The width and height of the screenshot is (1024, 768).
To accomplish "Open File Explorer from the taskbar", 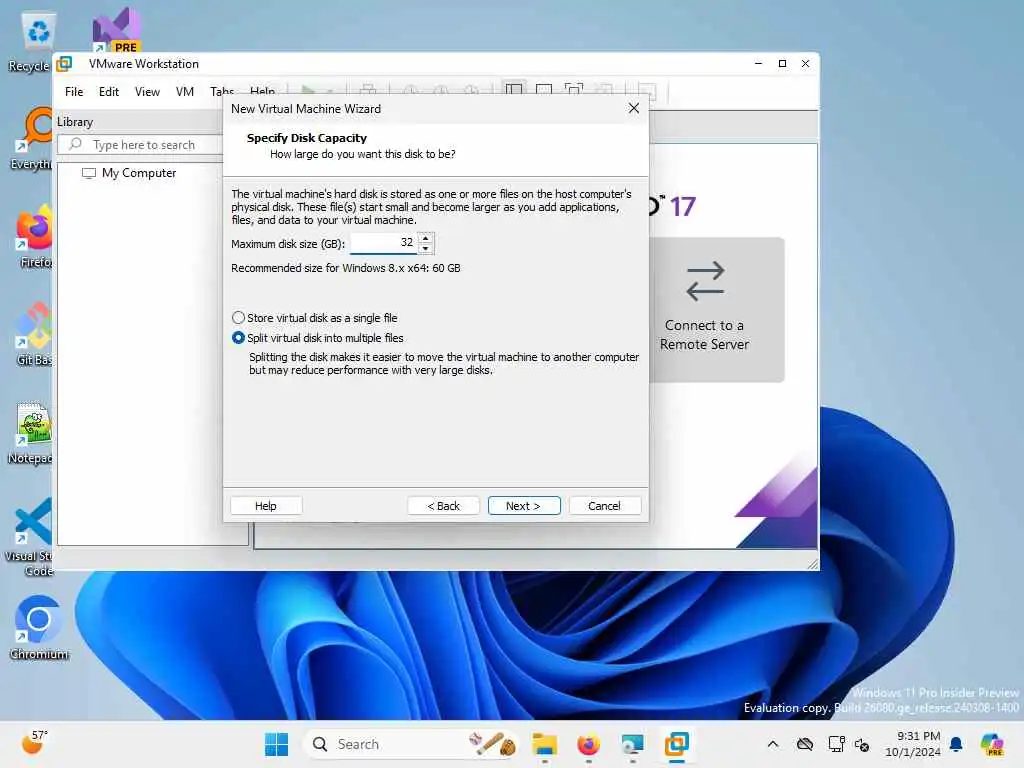I will coord(545,744).
